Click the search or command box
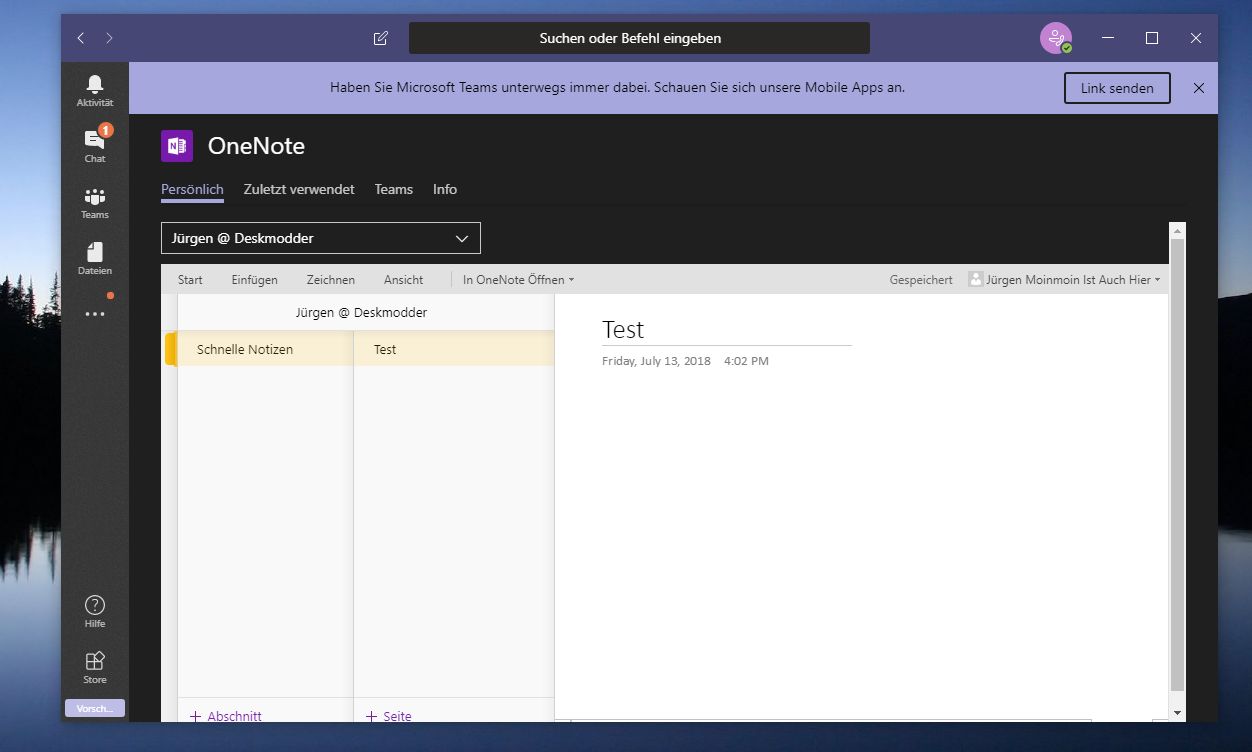Image resolution: width=1252 pixels, height=752 pixels. pos(639,38)
